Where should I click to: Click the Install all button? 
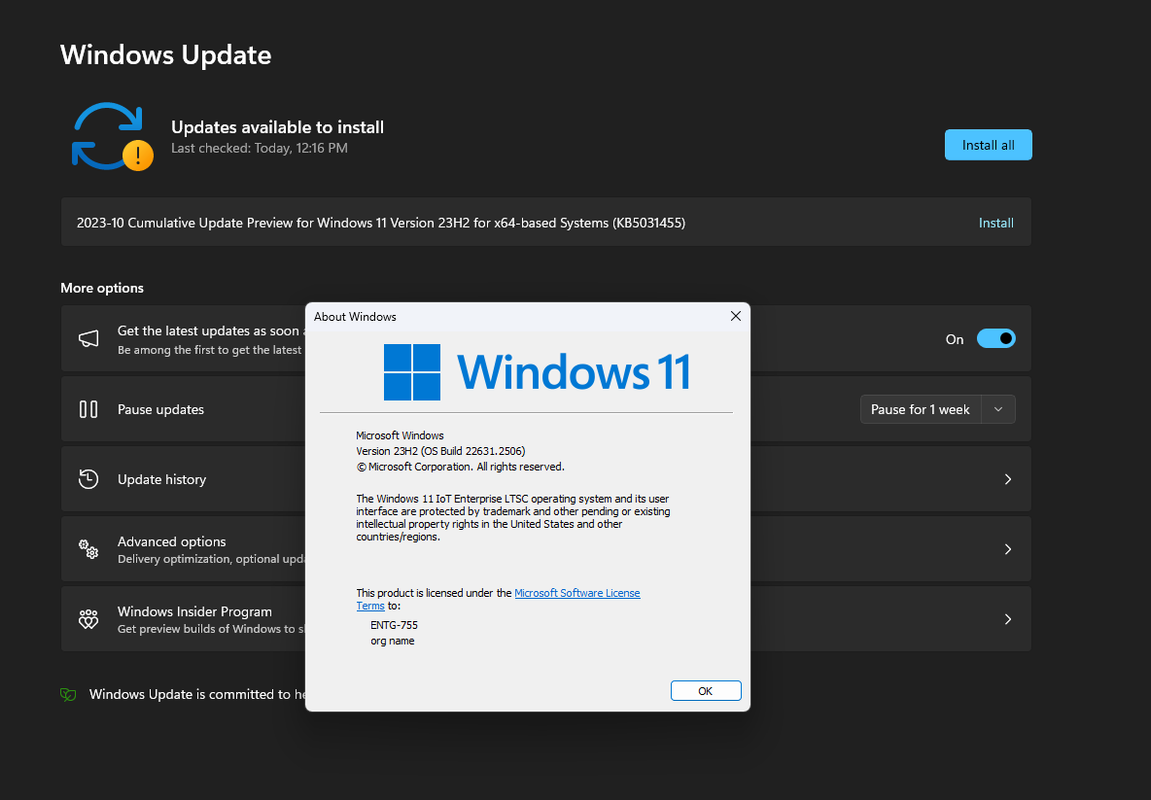pyautogui.click(x=988, y=145)
